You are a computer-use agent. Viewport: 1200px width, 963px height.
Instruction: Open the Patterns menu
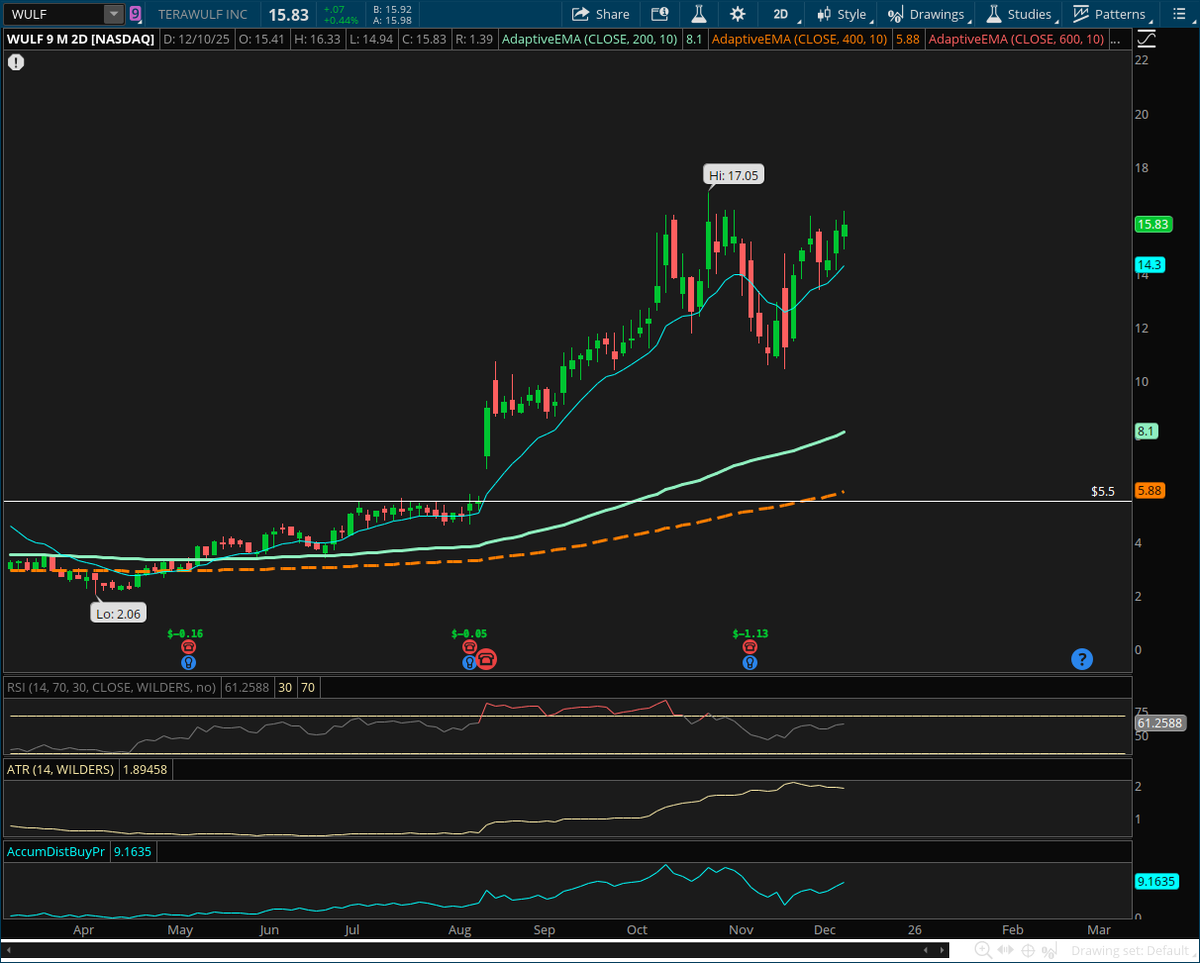tap(1112, 14)
